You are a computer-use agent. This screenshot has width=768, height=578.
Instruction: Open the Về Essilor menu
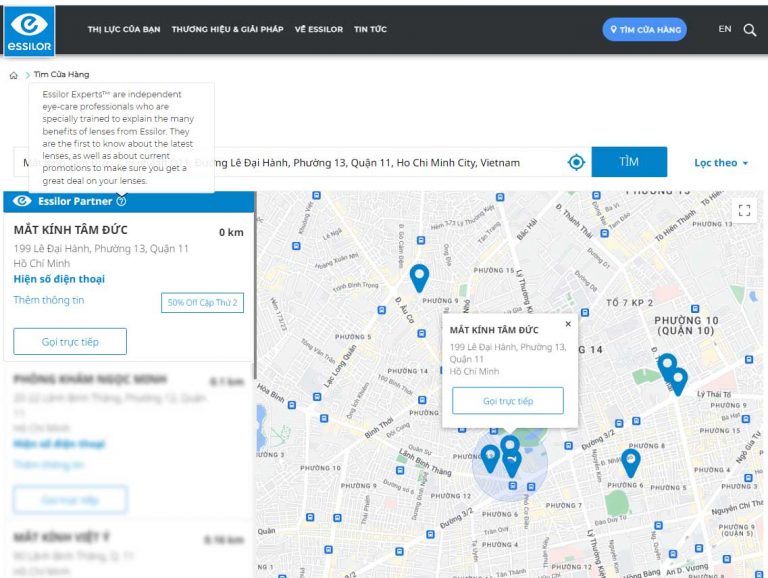pyautogui.click(x=318, y=30)
